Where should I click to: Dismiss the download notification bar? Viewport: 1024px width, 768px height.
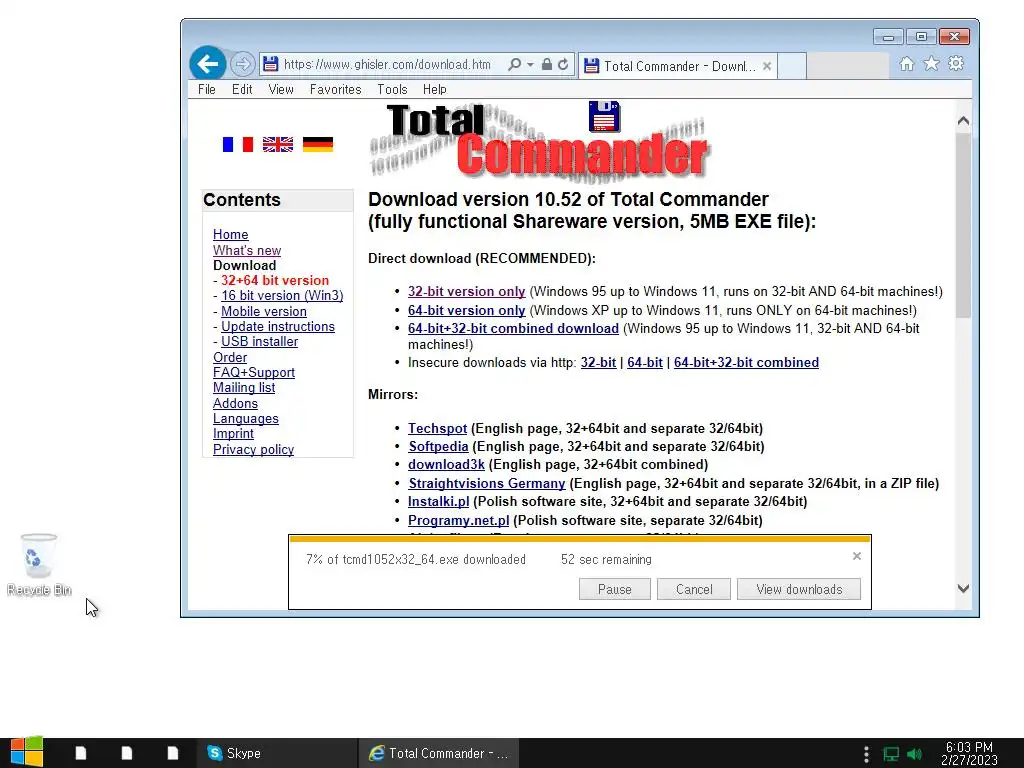click(857, 556)
